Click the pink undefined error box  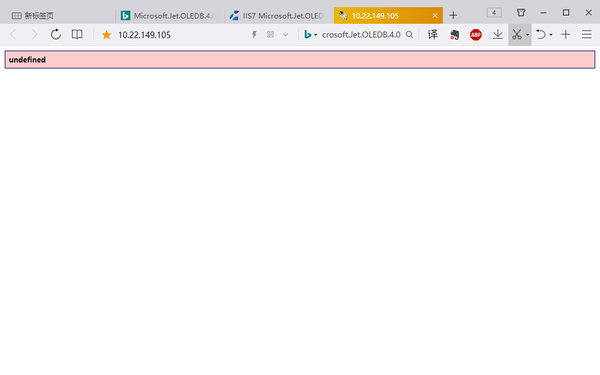[300, 60]
